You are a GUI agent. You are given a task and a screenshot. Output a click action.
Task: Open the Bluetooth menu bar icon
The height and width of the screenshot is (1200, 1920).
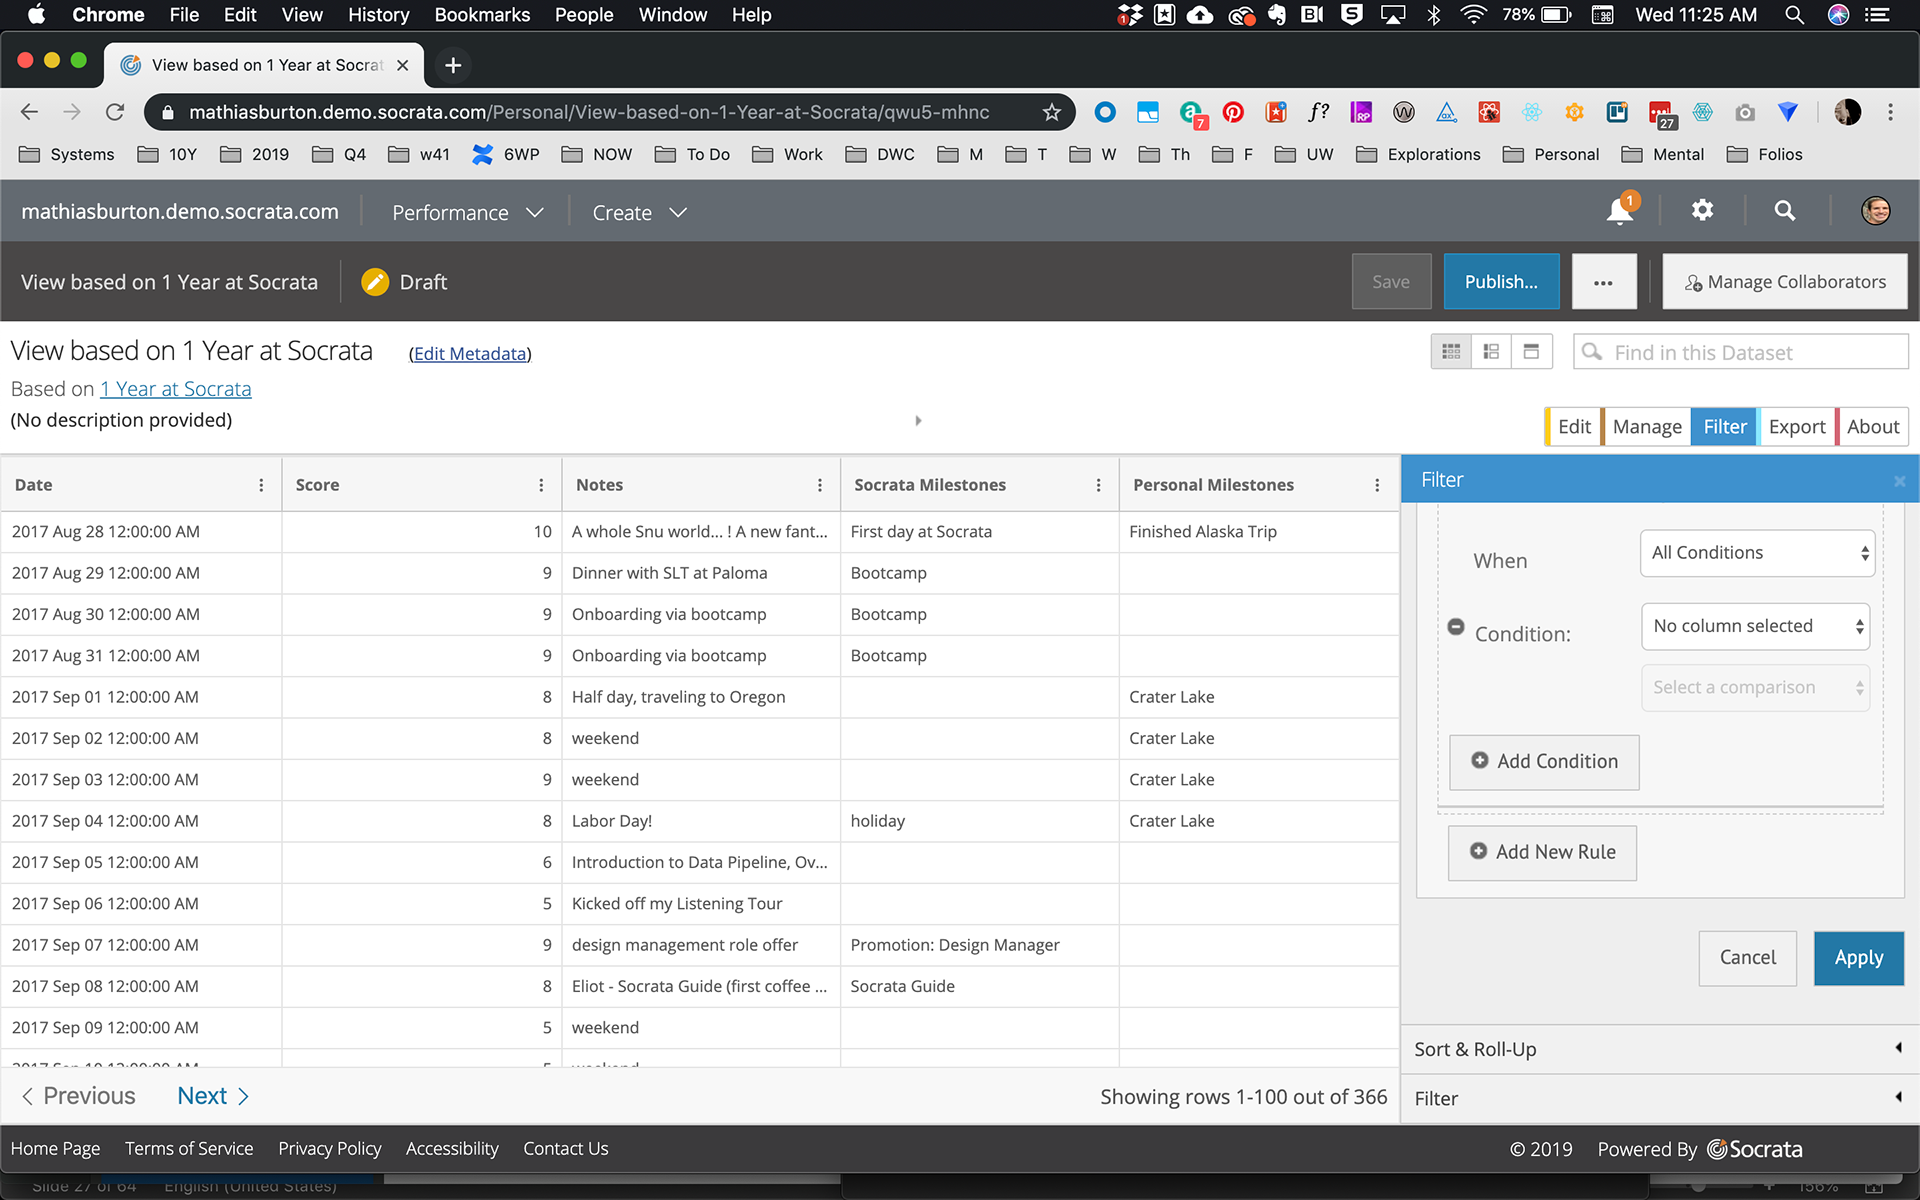coord(1433,15)
